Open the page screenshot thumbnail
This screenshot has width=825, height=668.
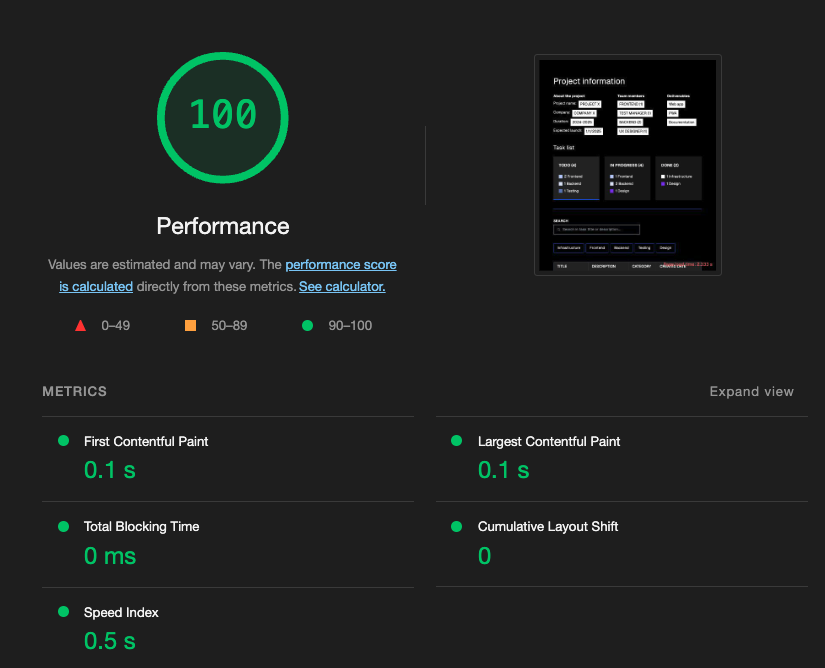coord(628,165)
